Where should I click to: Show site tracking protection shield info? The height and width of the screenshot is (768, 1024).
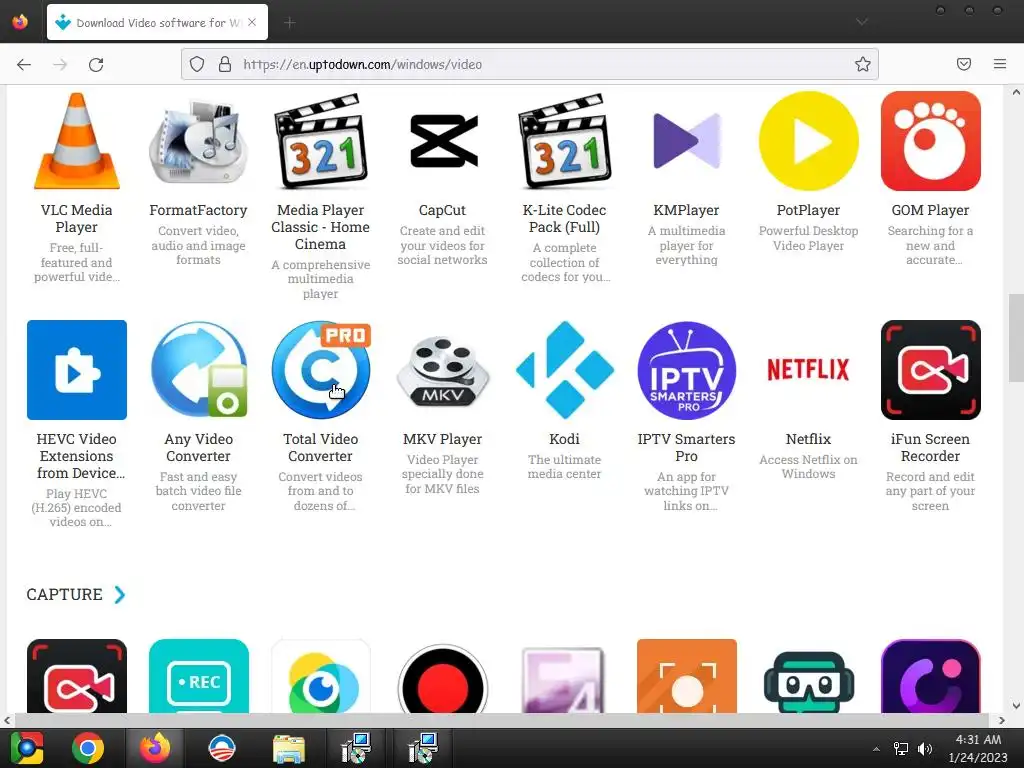coord(197,64)
